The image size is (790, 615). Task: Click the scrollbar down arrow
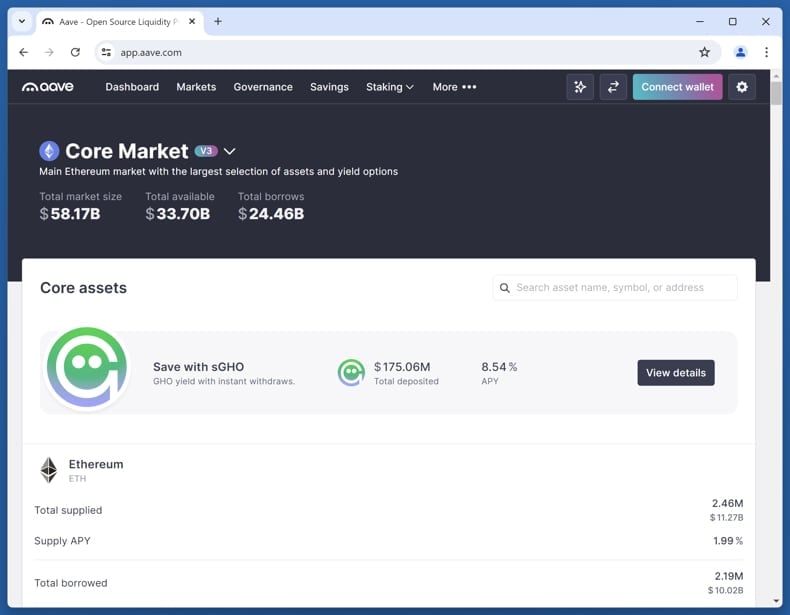click(x=776, y=601)
